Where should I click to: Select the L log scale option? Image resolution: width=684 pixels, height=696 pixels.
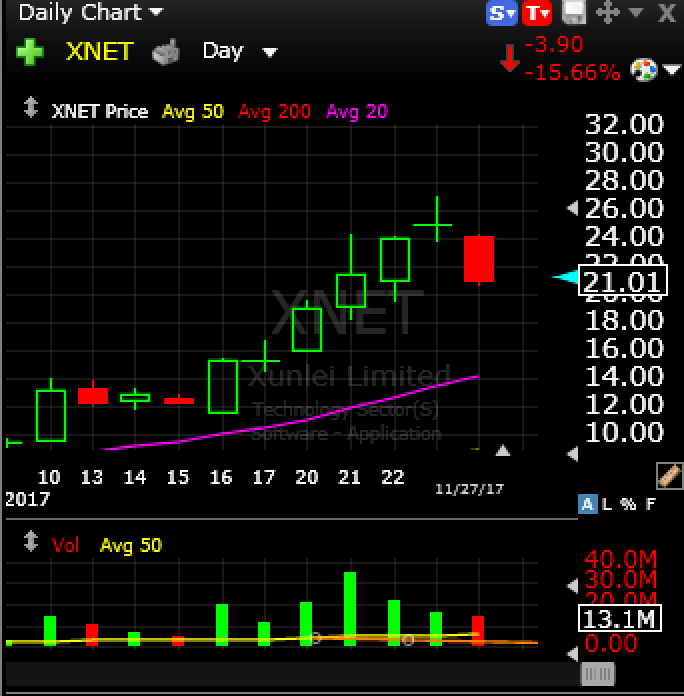pos(607,505)
